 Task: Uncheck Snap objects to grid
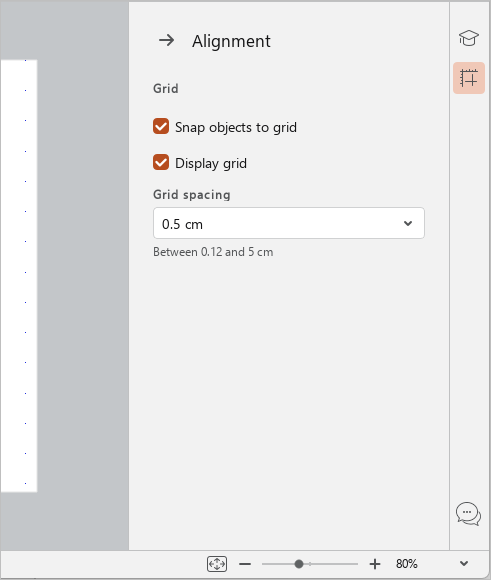coord(161,127)
